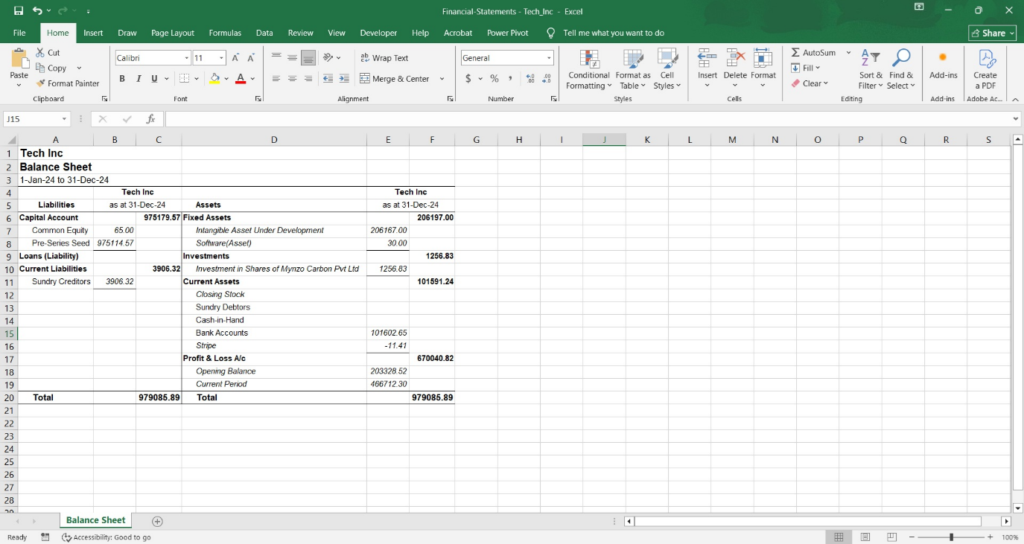Toggle Underline formatting
The width and height of the screenshot is (1024, 544).
click(154, 78)
